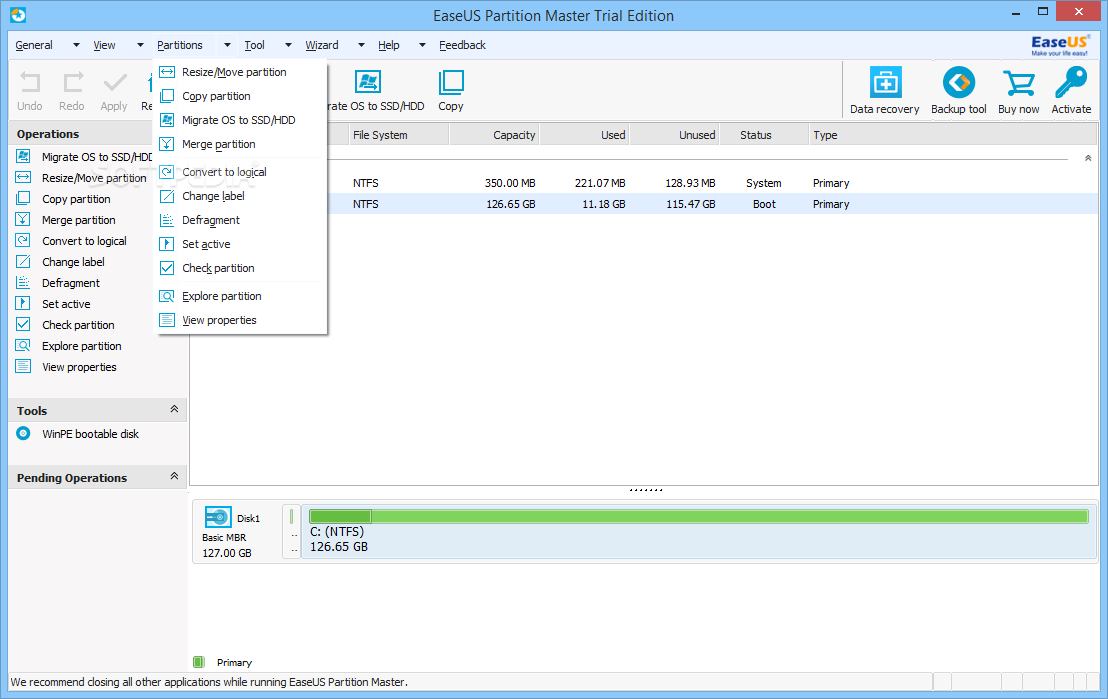Open the General menu dropdown arrow

pos(76,45)
